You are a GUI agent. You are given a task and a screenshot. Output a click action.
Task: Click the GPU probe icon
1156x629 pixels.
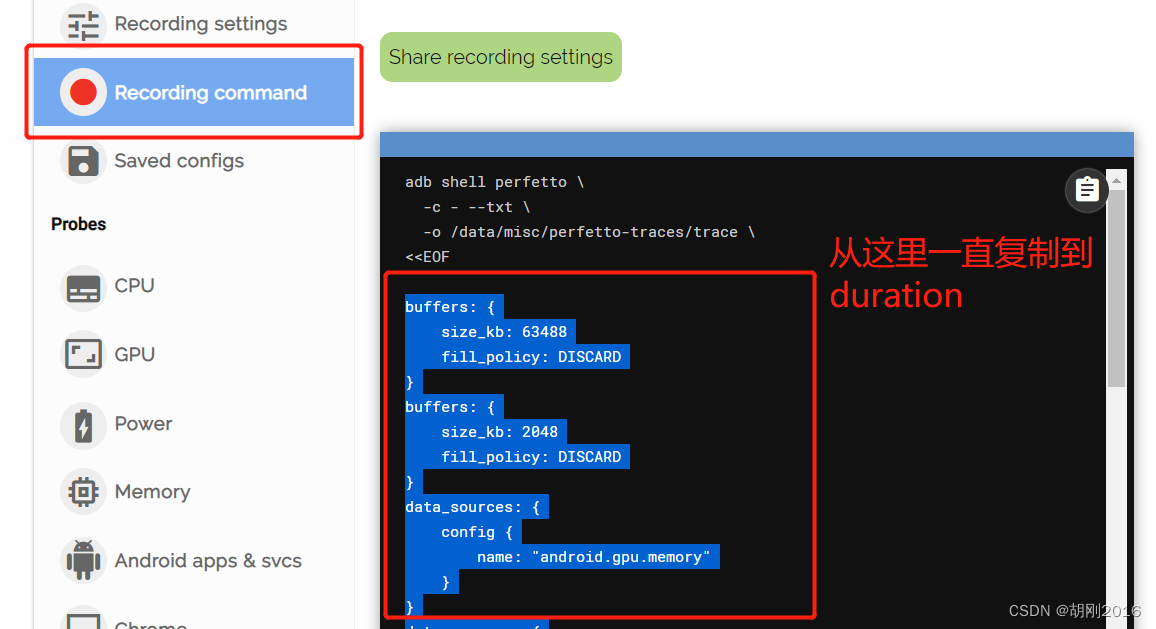pyautogui.click(x=83, y=354)
